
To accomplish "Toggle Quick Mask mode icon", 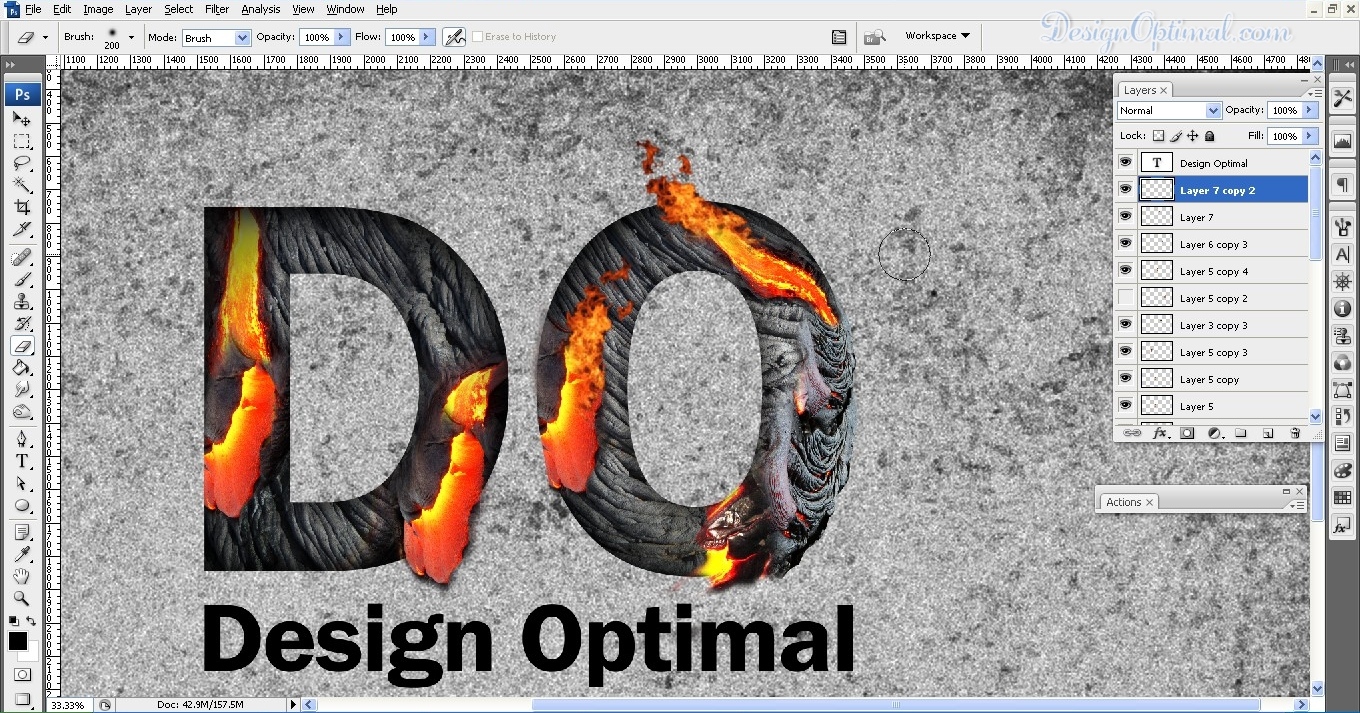I will pyautogui.click(x=22, y=675).
